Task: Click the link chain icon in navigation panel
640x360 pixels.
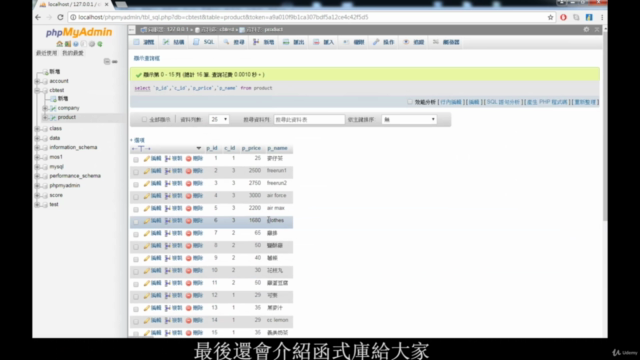Action: (x=115, y=61)
